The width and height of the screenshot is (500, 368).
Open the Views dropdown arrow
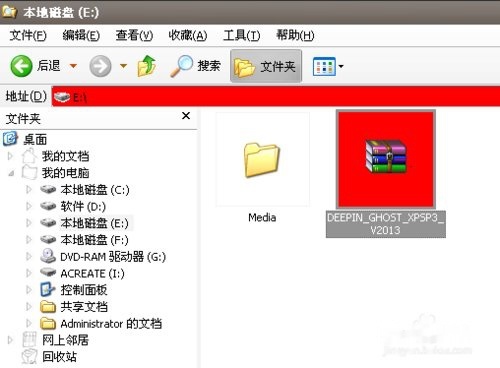tap(341, 66)
